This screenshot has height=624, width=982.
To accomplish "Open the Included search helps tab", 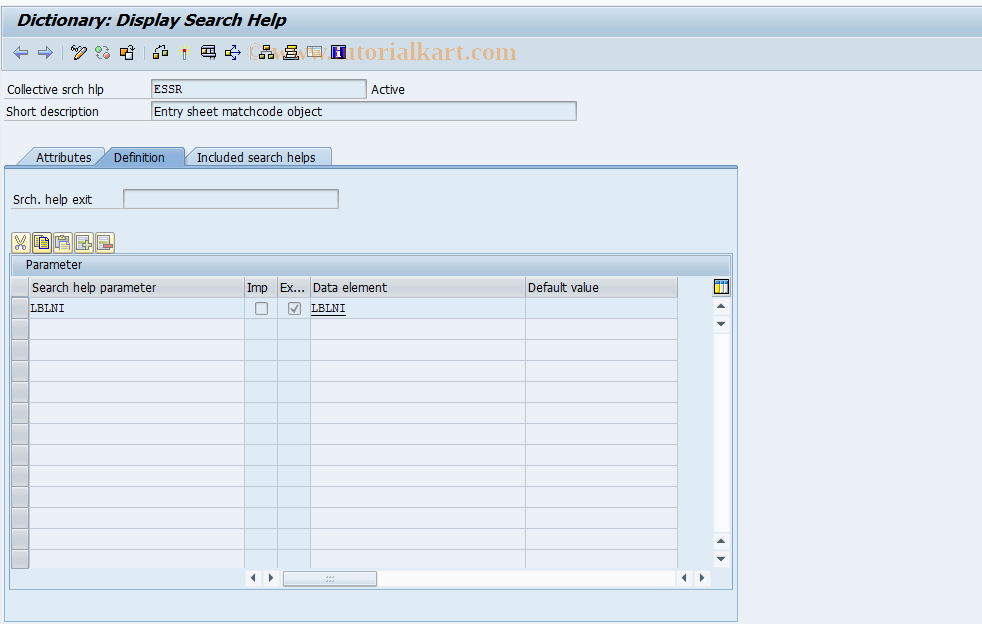I will click(256, 157).
